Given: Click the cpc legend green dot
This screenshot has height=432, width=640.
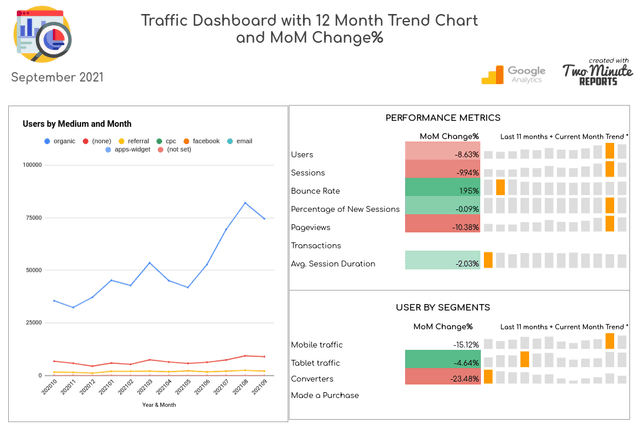Looking at the screenshot, I should 159,141.
